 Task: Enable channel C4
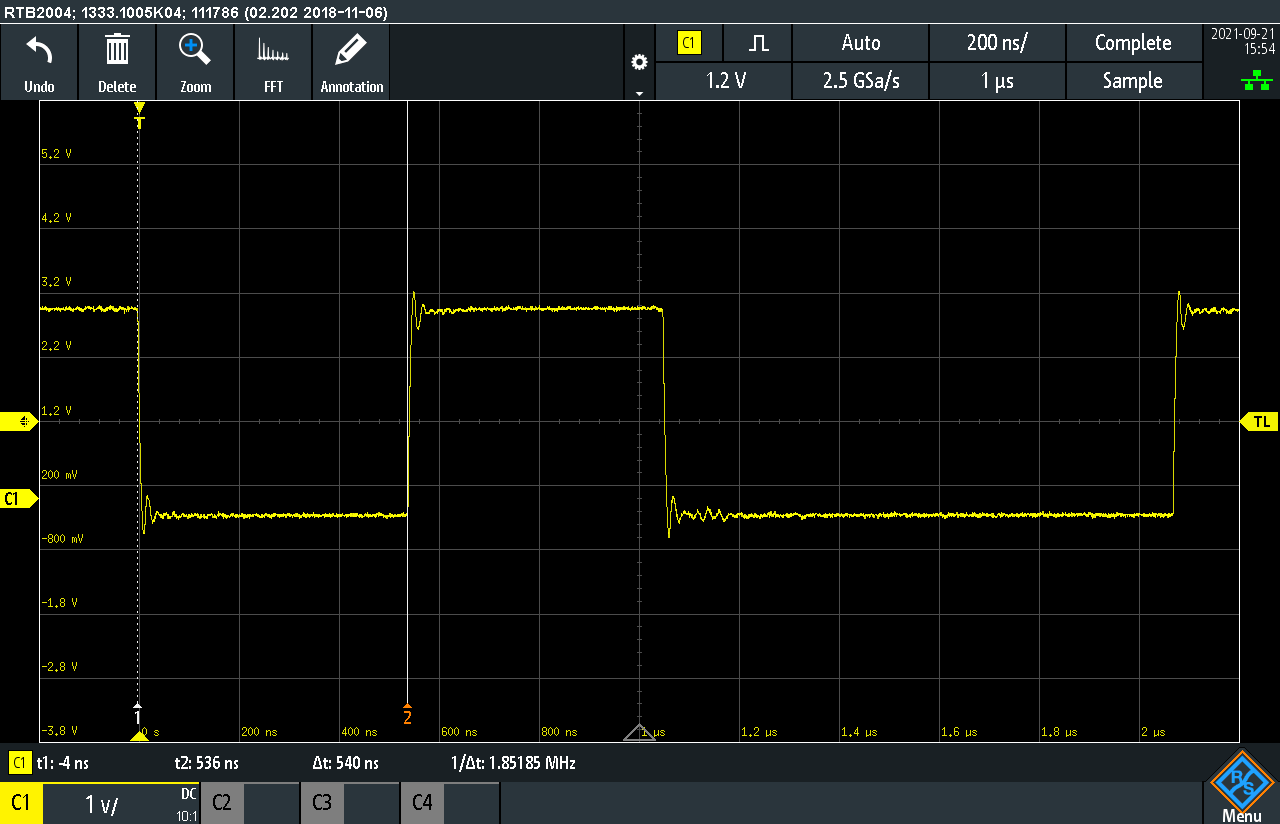point(422,803)
